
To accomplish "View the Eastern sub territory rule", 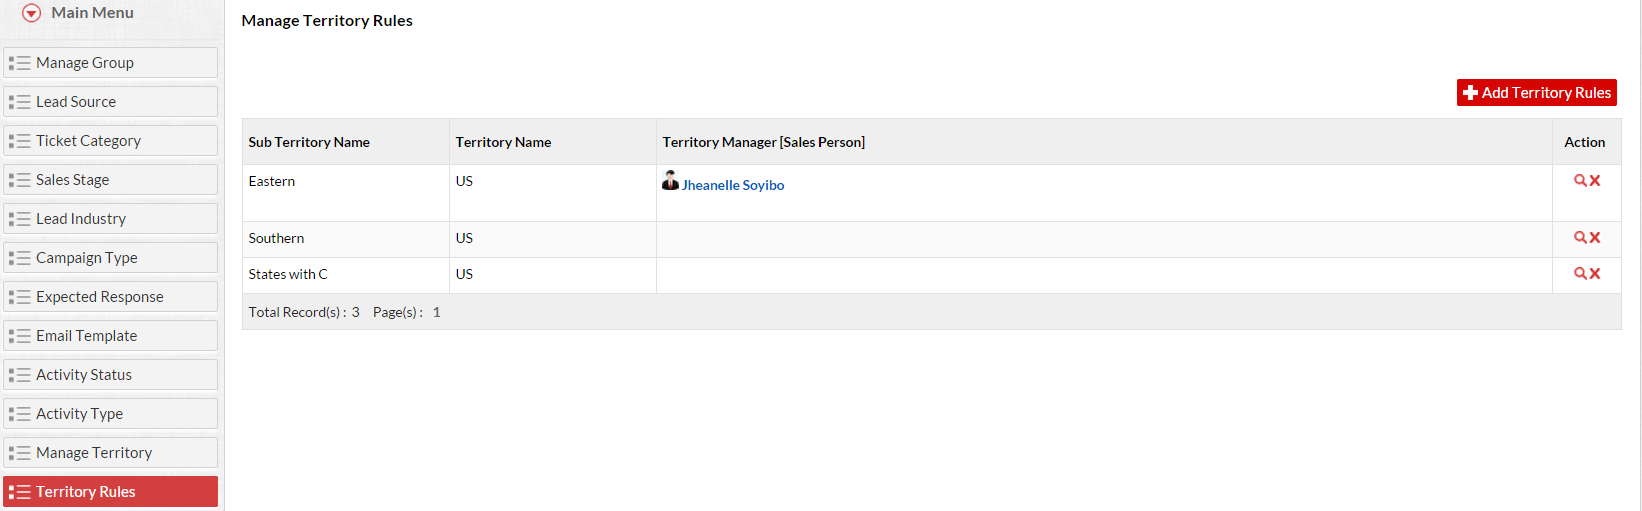I will 1580,181.
